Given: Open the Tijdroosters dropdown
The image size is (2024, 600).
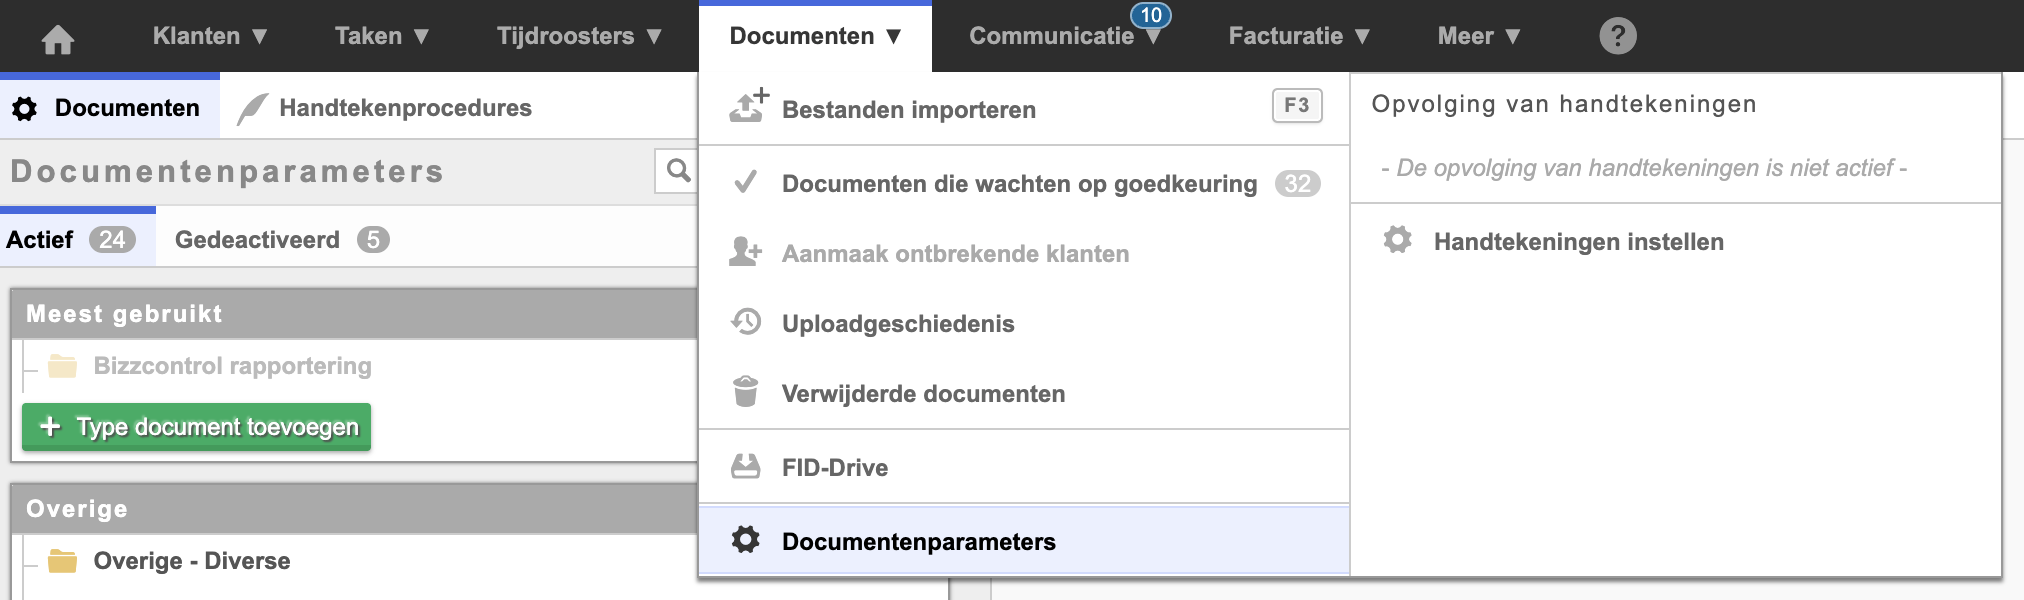Looking at the screenshot, I should click(x=579, y=36).
